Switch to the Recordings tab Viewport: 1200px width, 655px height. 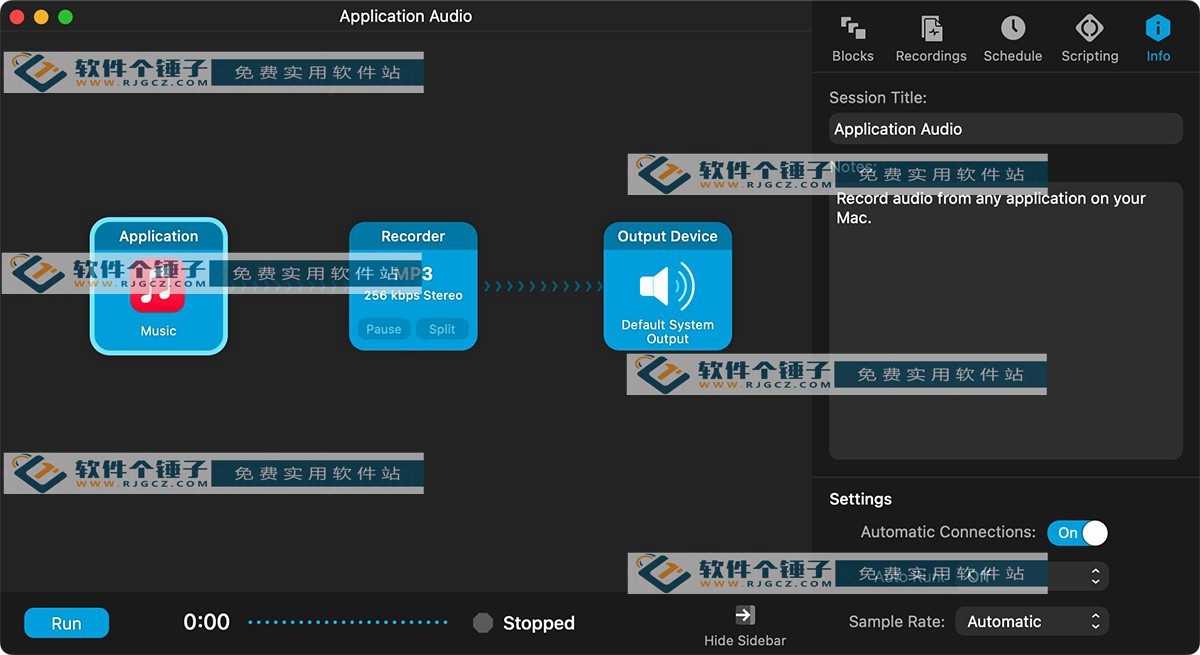pyautogui.click(x=931, y=39)
